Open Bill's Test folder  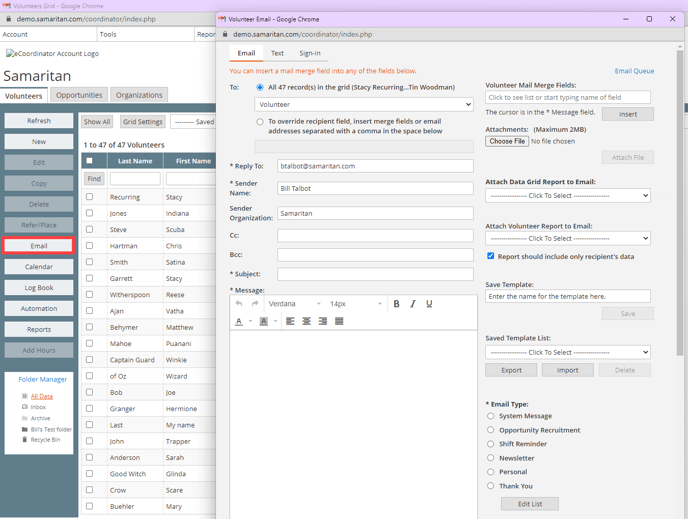(51, 429)
